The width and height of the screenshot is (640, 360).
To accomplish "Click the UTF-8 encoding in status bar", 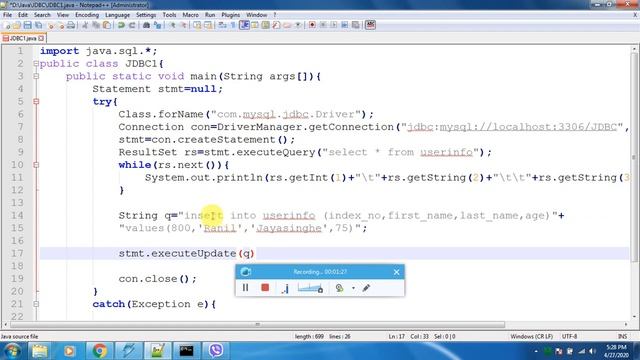I will [x=569, y=337].
